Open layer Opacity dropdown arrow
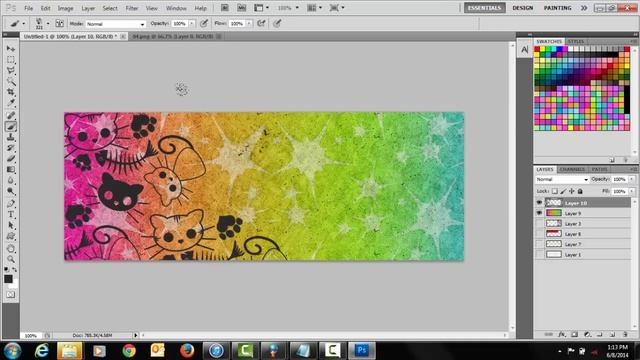This screenshot has width=640, height=360. pos(631,180)
